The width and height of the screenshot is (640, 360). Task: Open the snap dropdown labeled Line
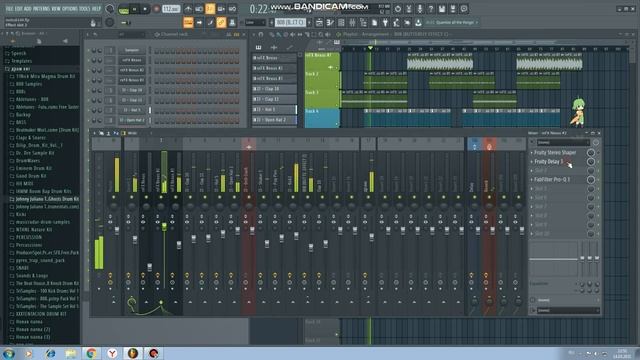255,22
